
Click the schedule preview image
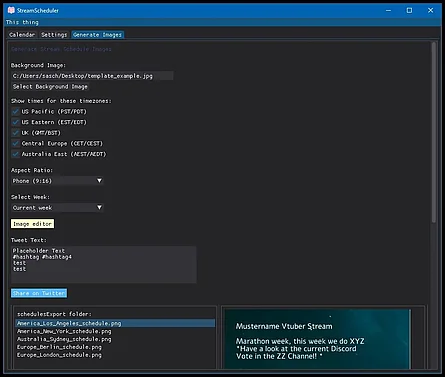317,339
